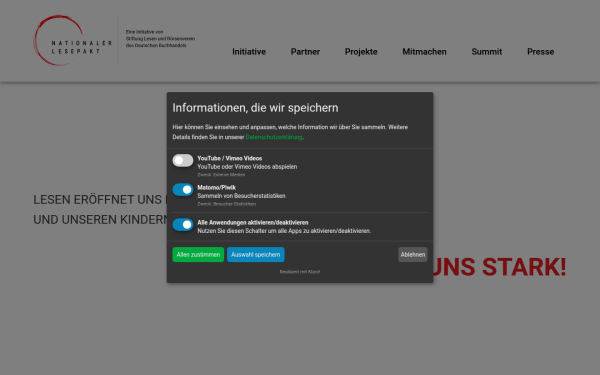Click the Matomo/Piwik label text
Viewport: 600px width, 375px height.
tap(217, 188)
